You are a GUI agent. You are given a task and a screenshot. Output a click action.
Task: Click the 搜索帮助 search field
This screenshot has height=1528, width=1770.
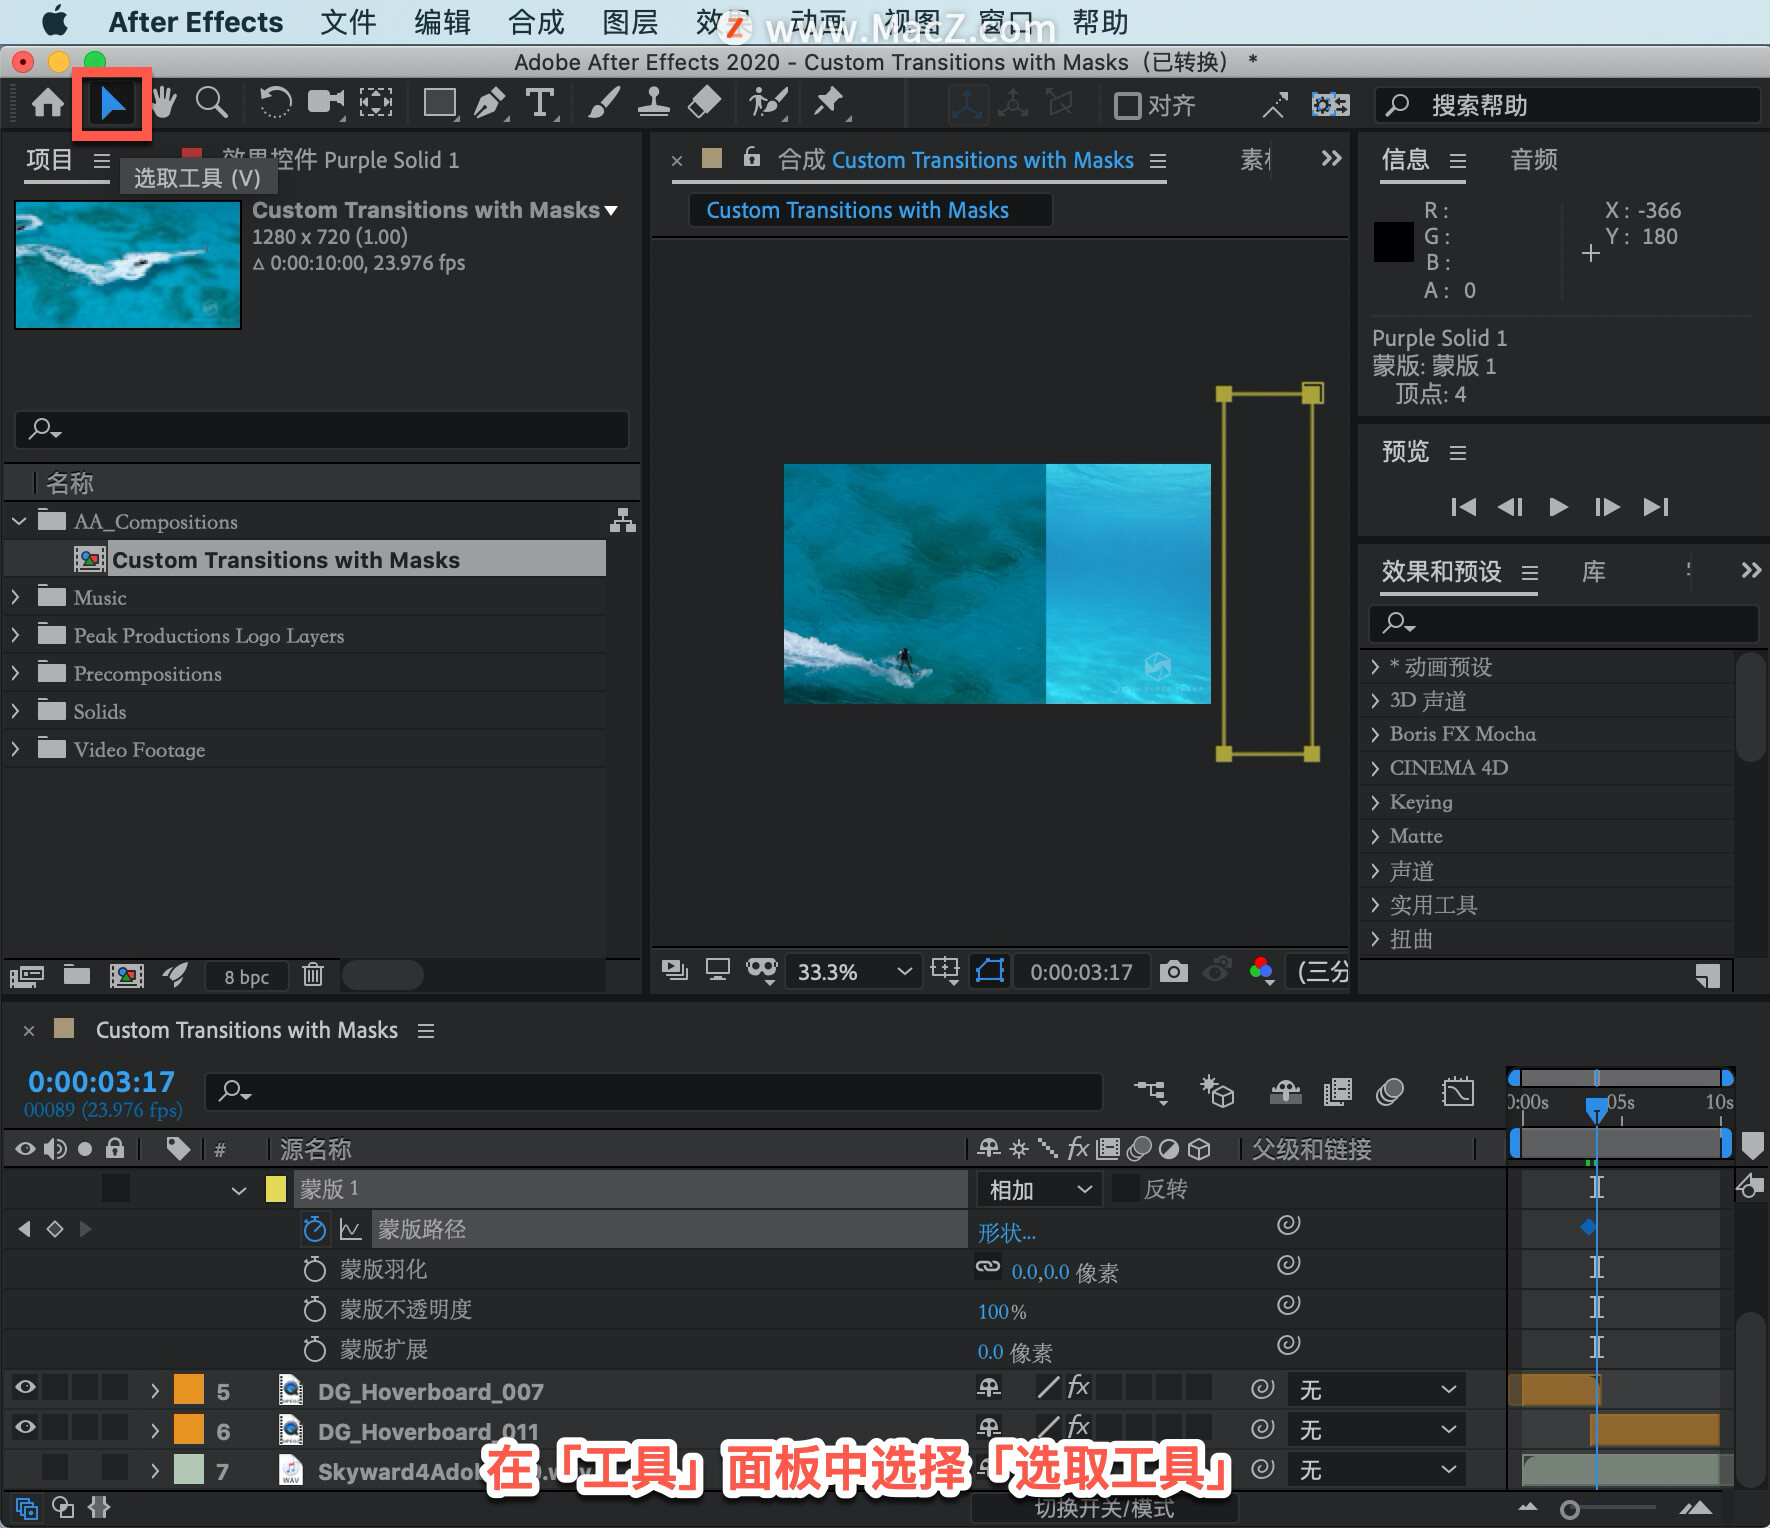click(x=1568, y=105)
